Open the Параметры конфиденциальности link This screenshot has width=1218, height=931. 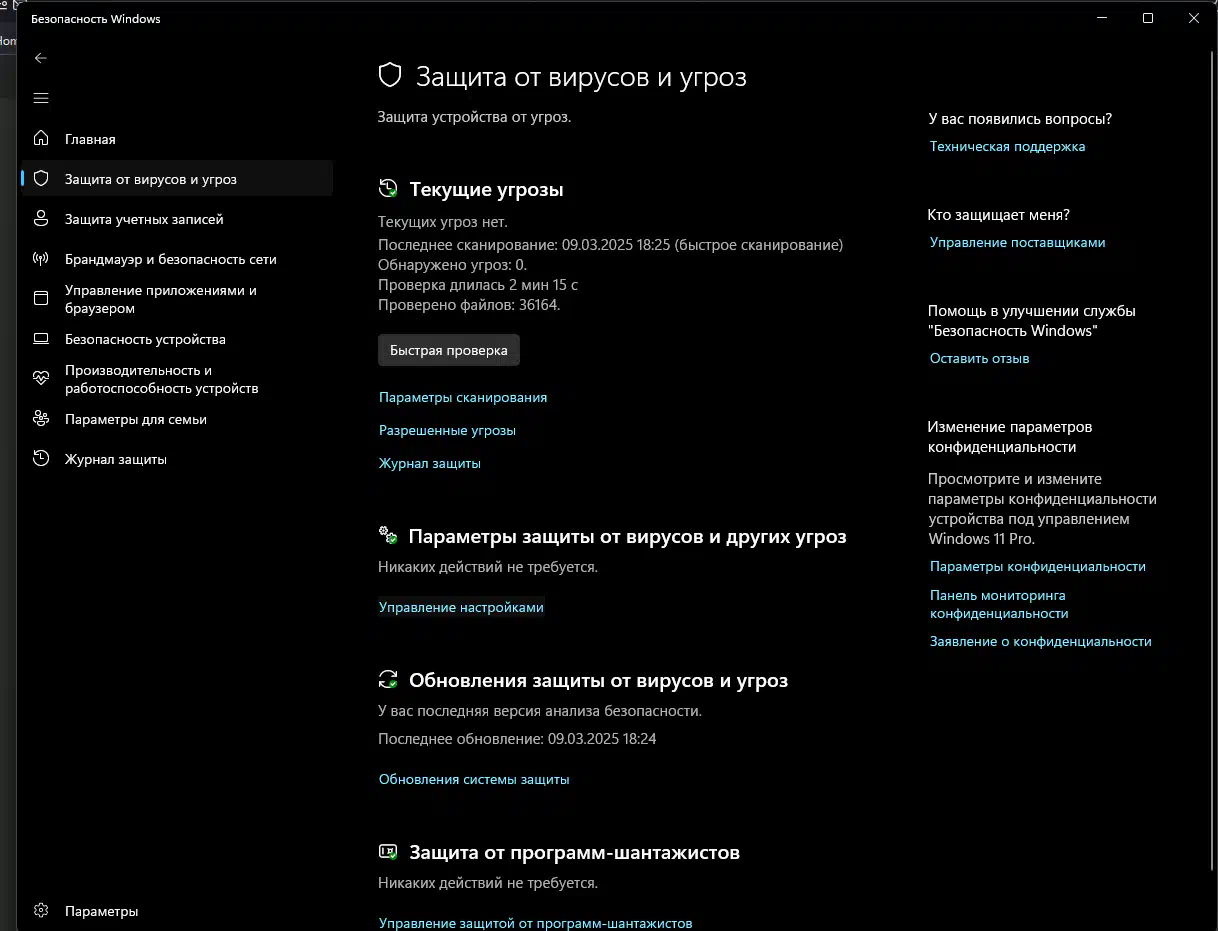1038,566
